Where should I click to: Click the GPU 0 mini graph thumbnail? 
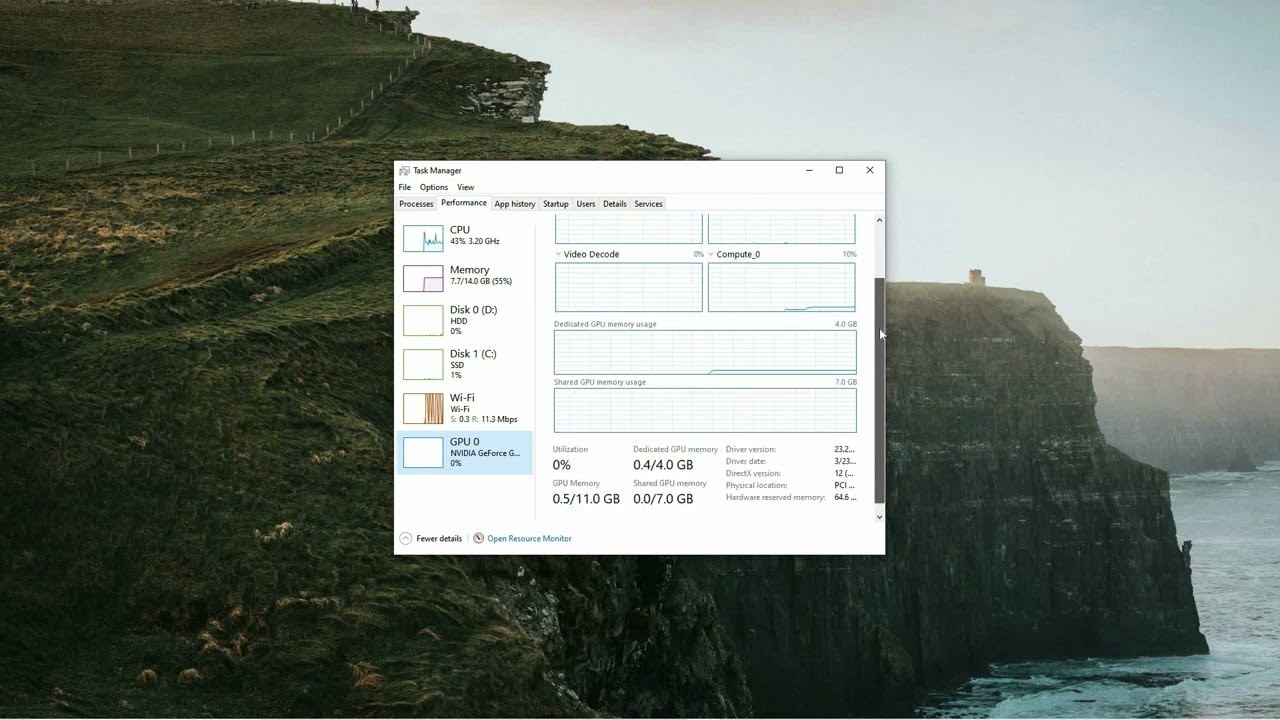point(423,452)
